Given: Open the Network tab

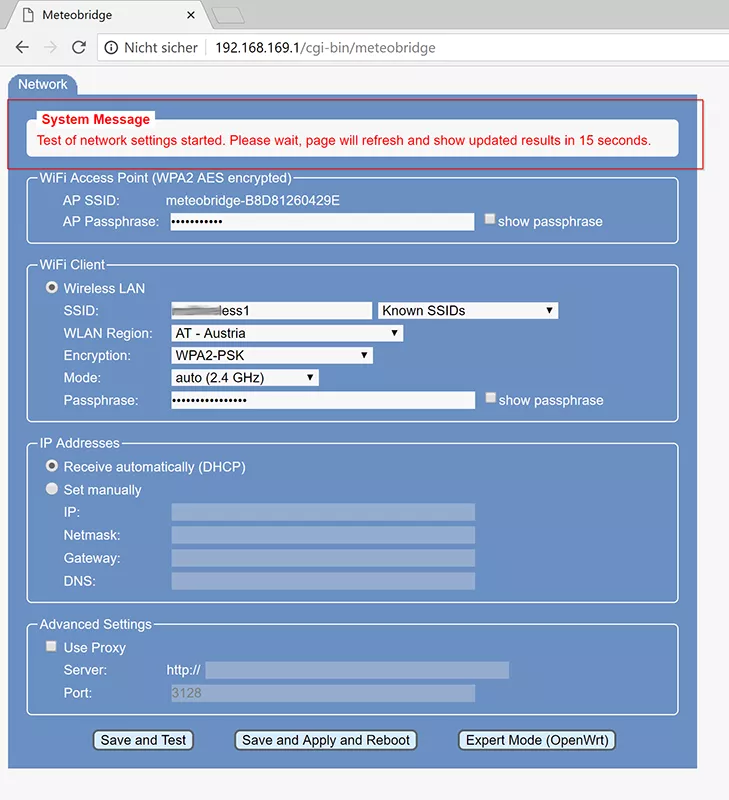Looking at the screenshot, I should [43, 85].
